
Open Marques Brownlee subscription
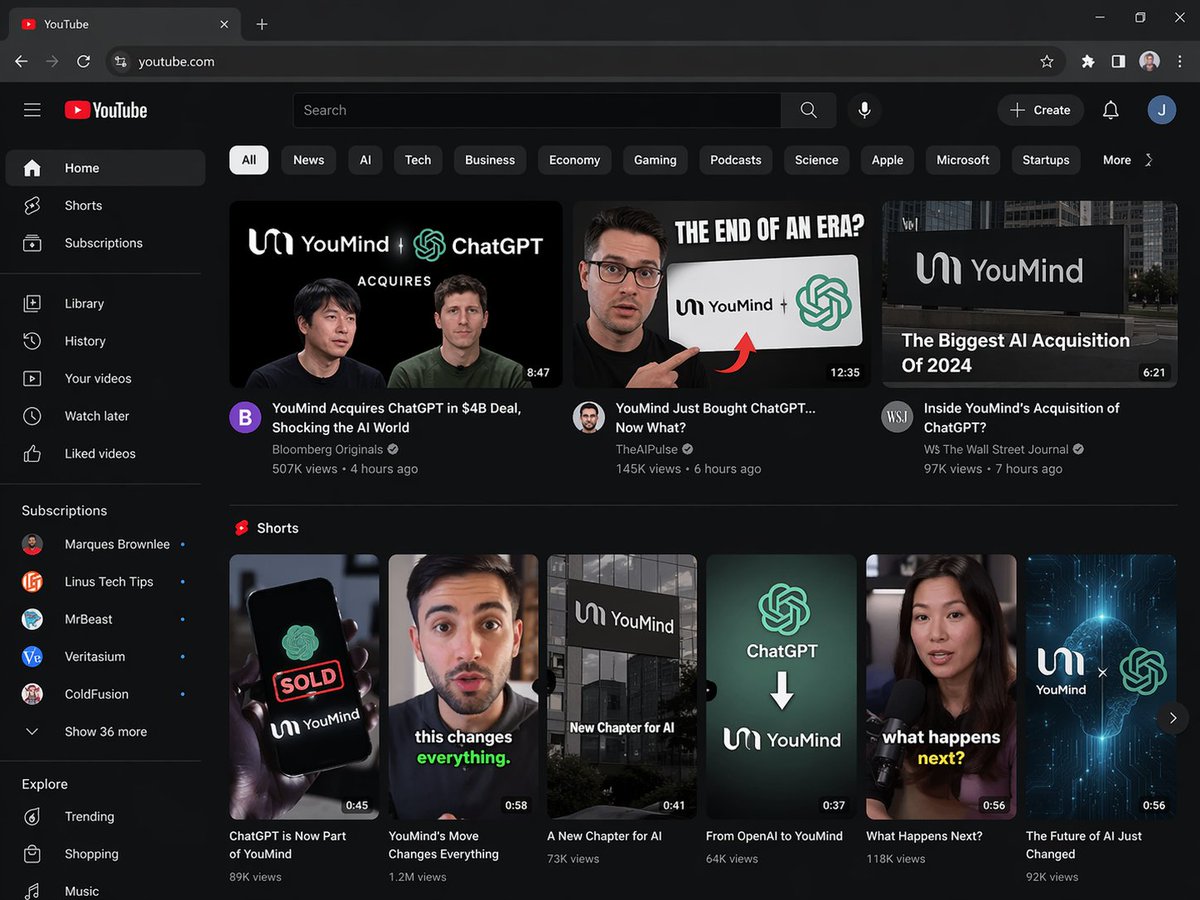105,544
